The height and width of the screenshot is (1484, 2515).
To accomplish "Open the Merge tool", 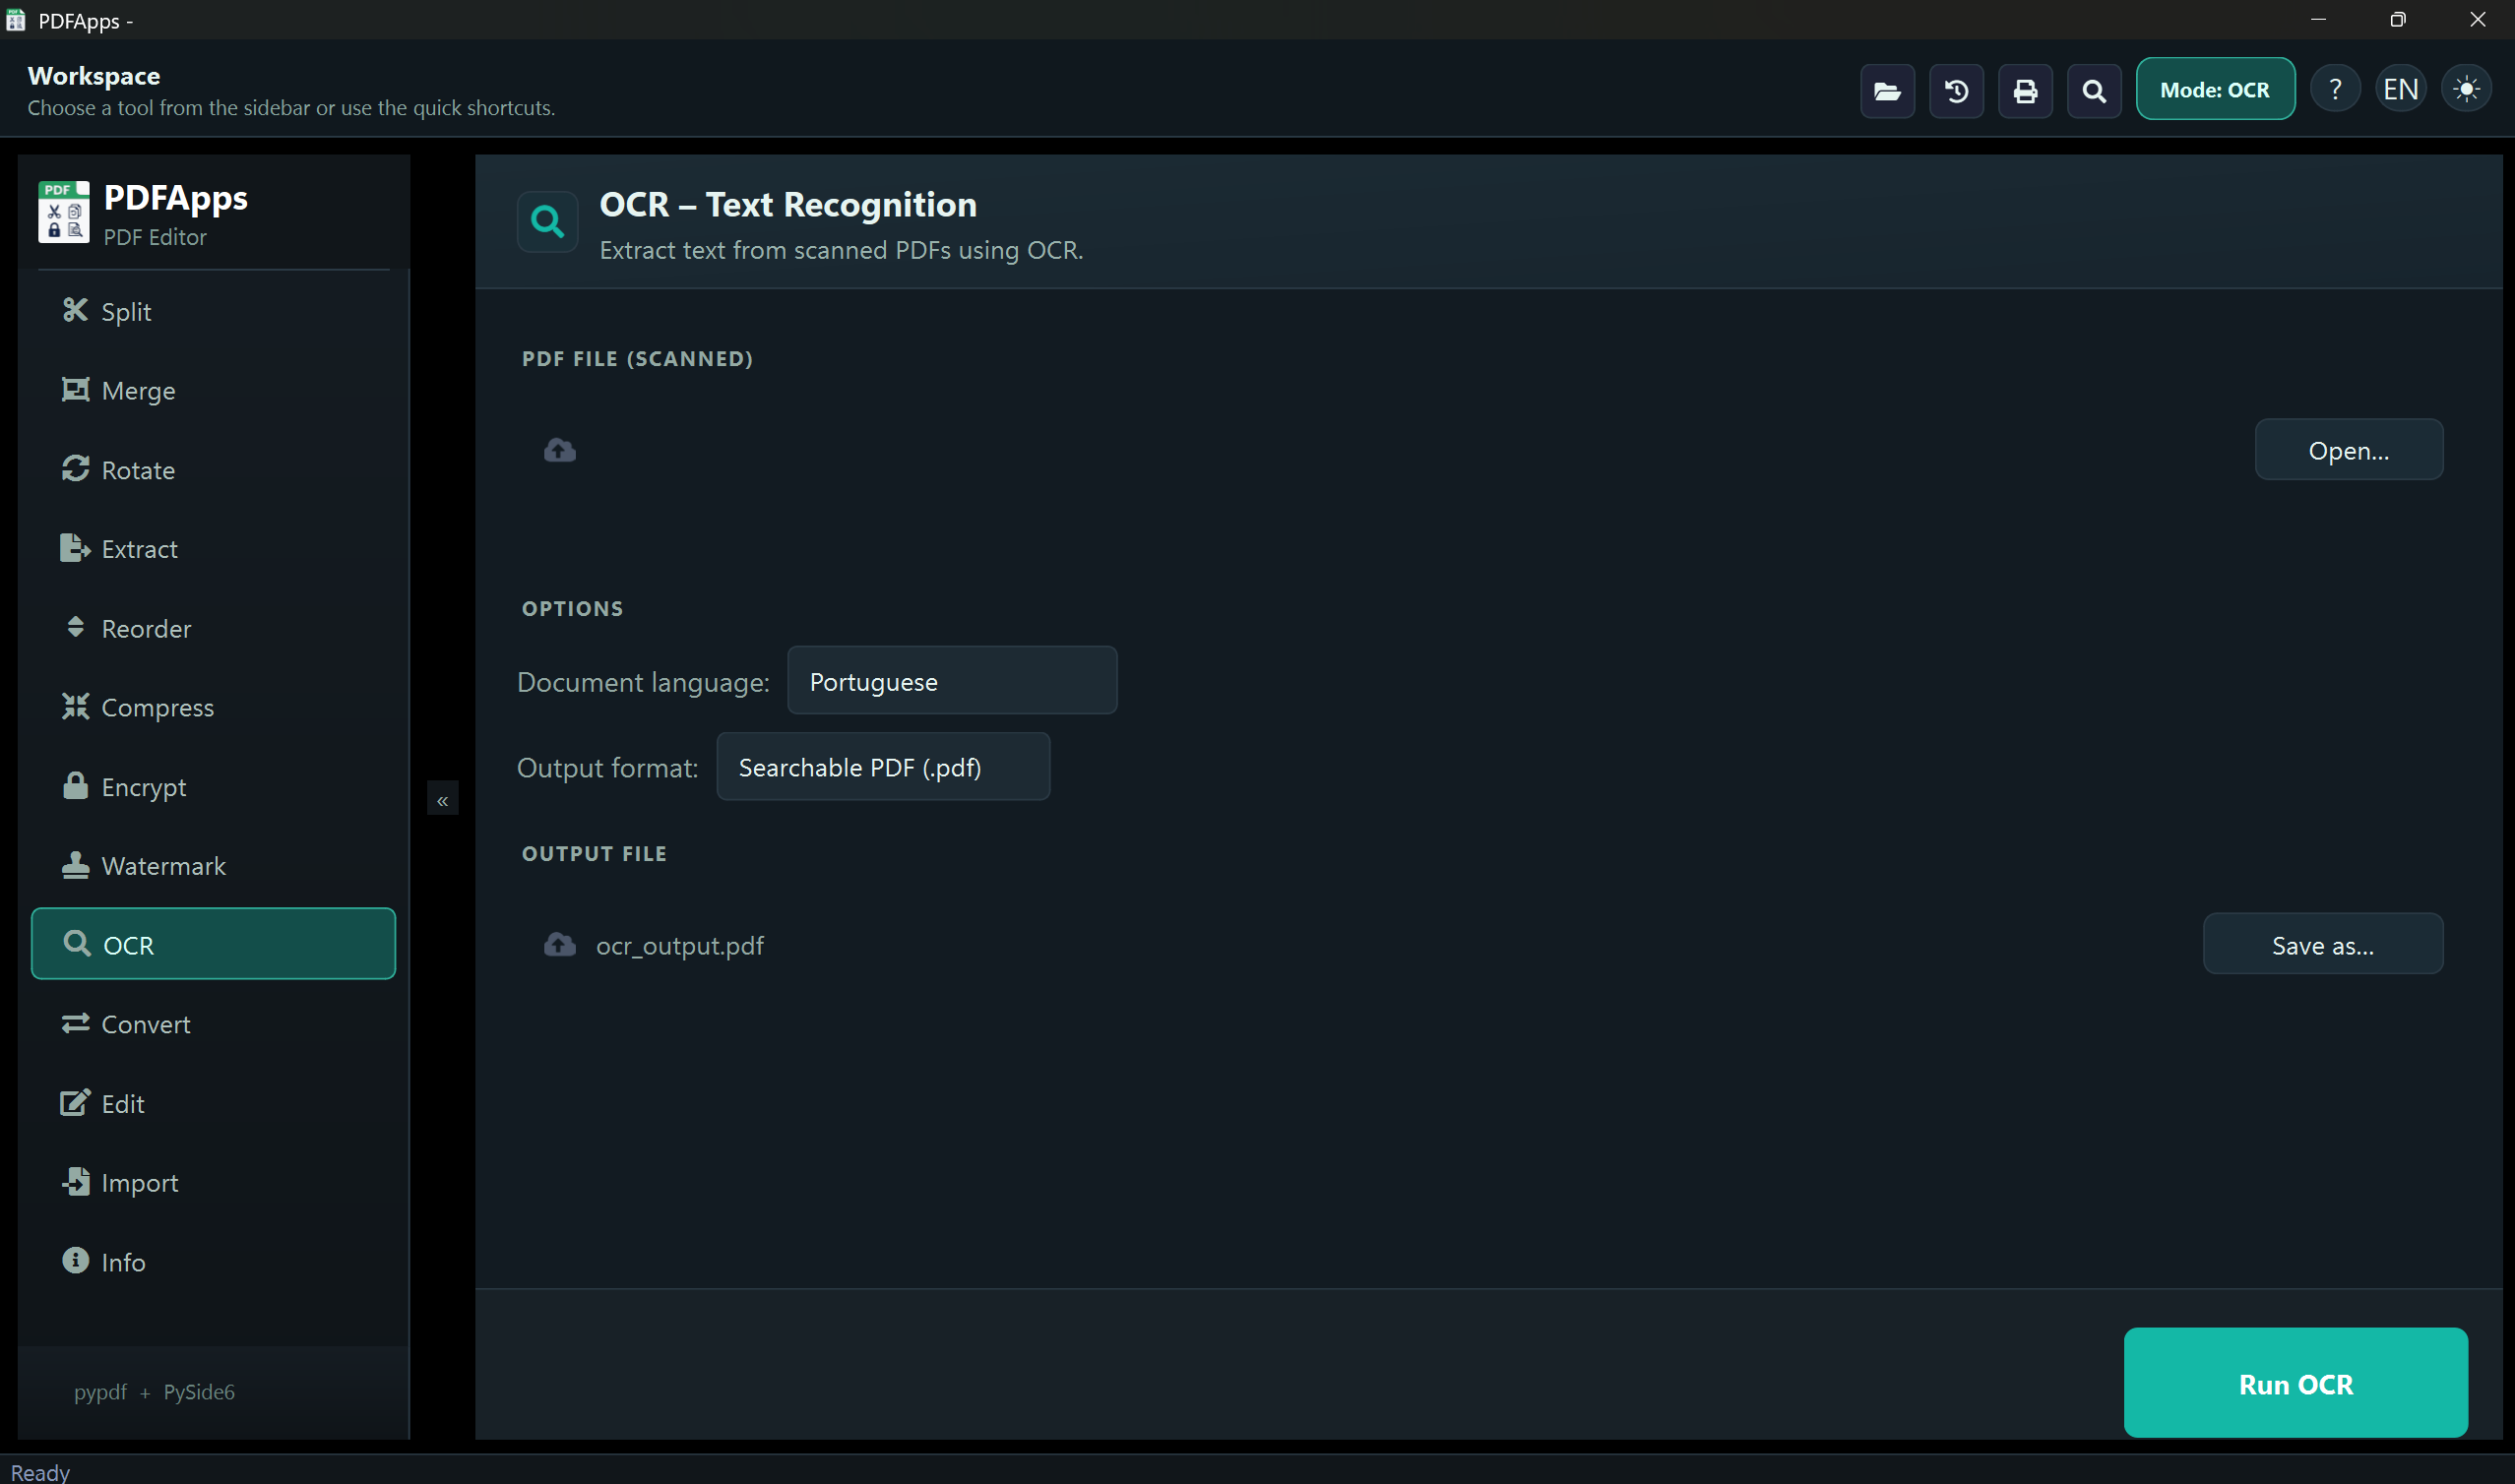I will 213,390.
